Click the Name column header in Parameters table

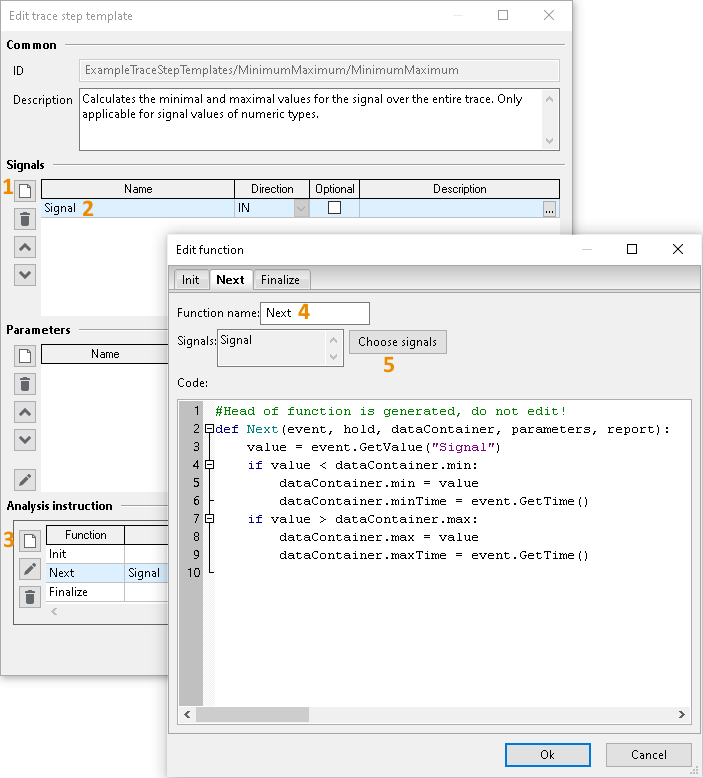point(105,354)
